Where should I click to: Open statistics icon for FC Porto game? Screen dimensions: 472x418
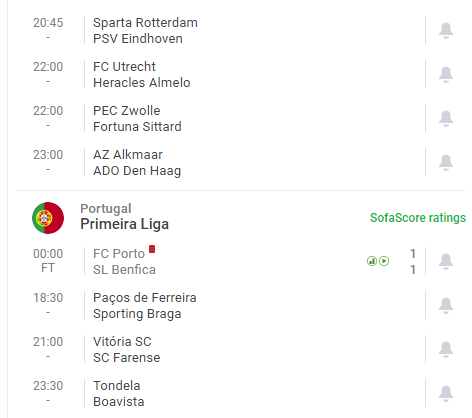tap(372, 261)
